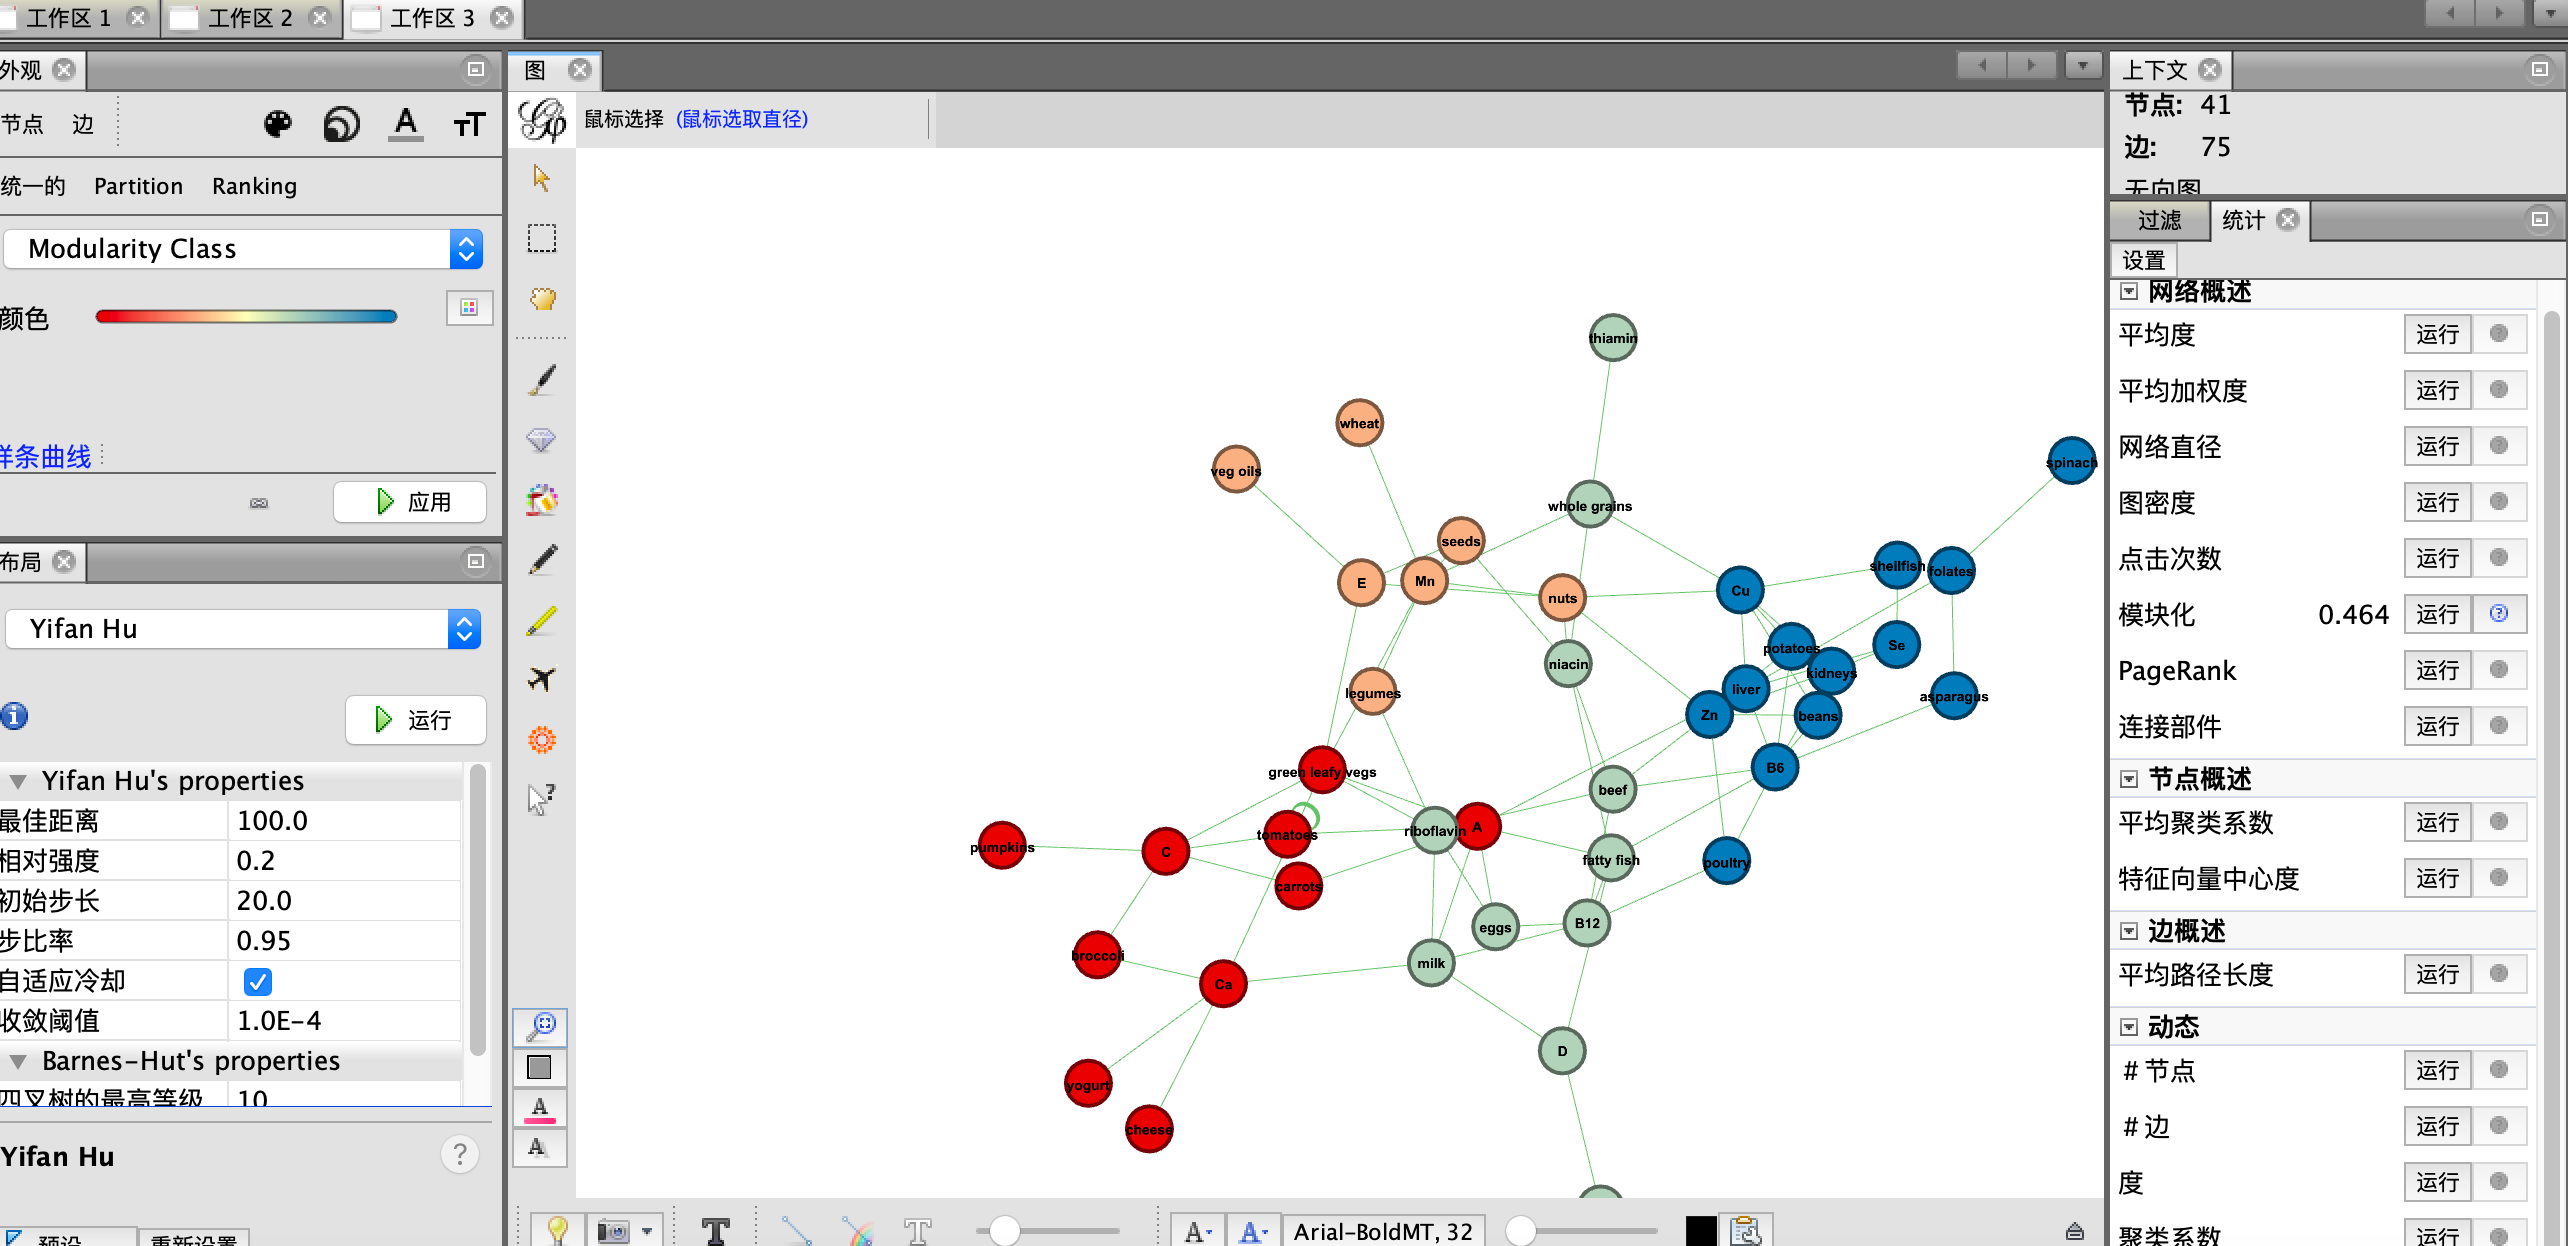The image size is (2568, 1246).
Task: Select the Painter brush tool
Action: pos(541,380)
